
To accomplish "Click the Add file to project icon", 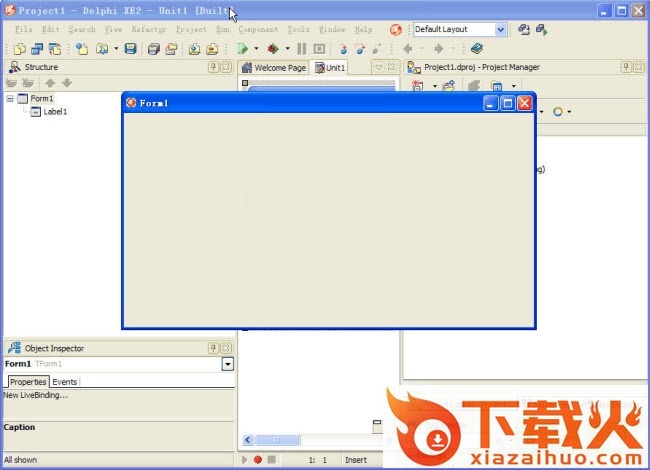I will click(x=194, y=49).
